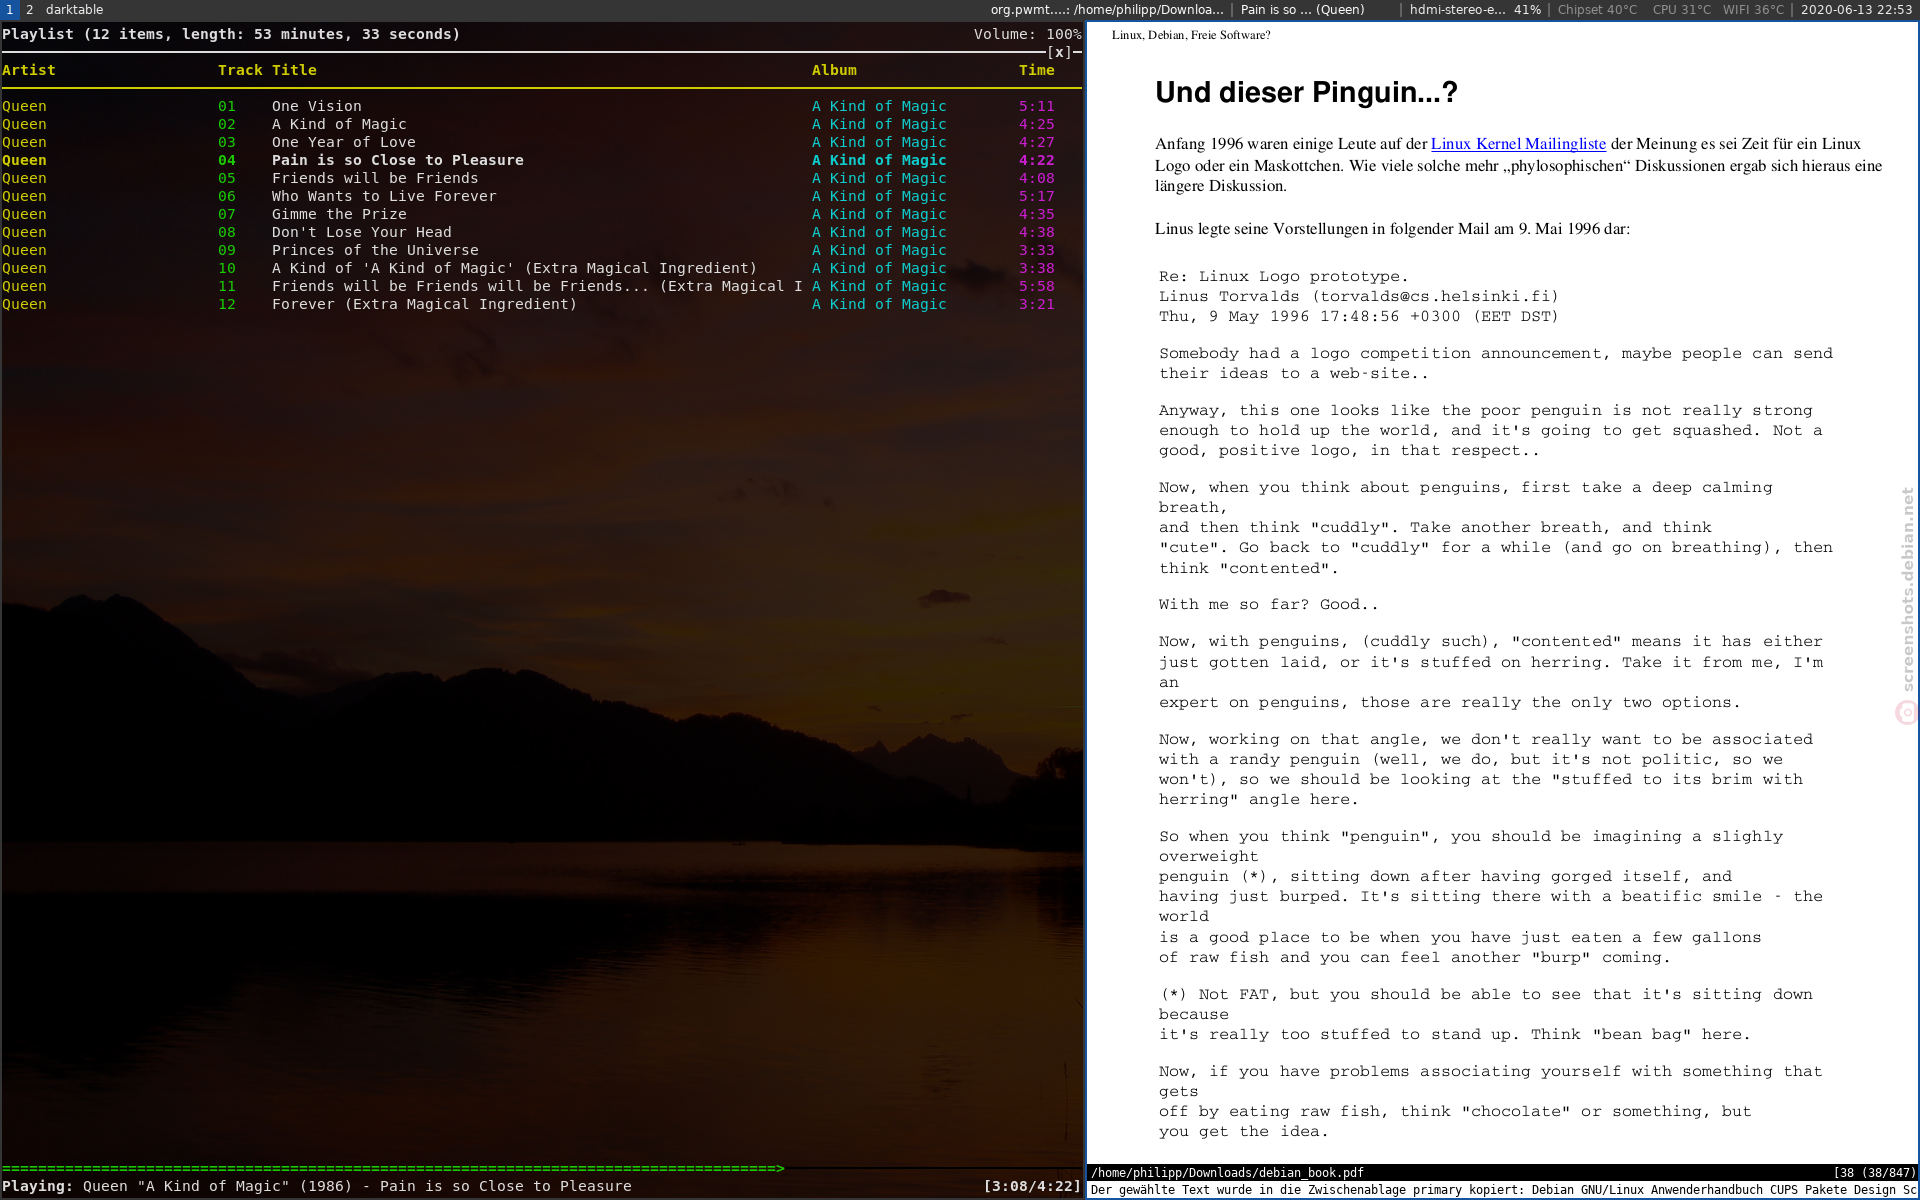Screen dimensions: 1920x1200
Task: Click the Artist column header
Action: [x=29, y=70]
